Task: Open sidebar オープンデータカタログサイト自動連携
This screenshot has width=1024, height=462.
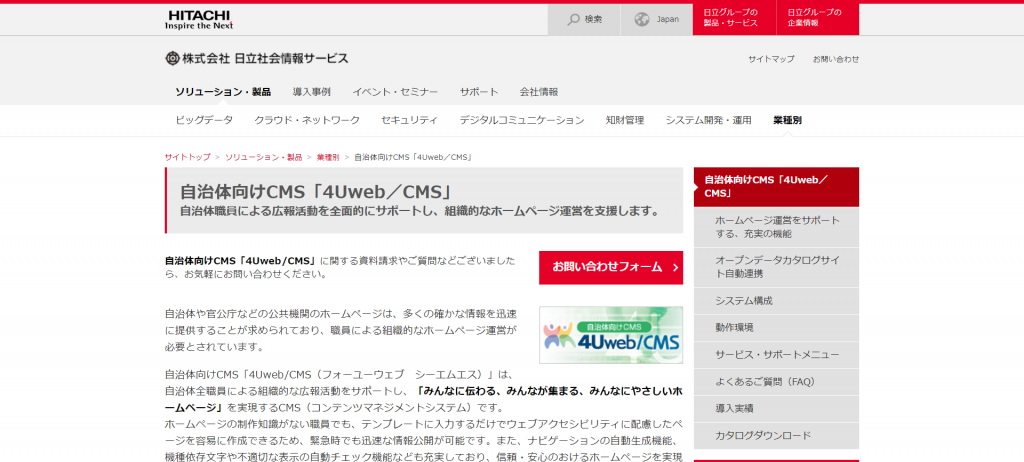Action: click(776, 267)
